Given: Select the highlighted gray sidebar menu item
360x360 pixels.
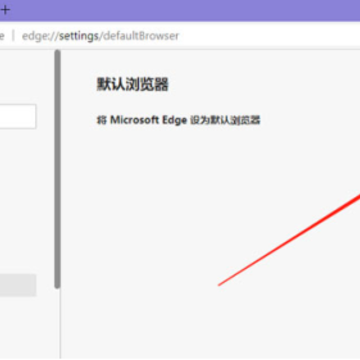Looking at the screenshot, I should 18,285.
